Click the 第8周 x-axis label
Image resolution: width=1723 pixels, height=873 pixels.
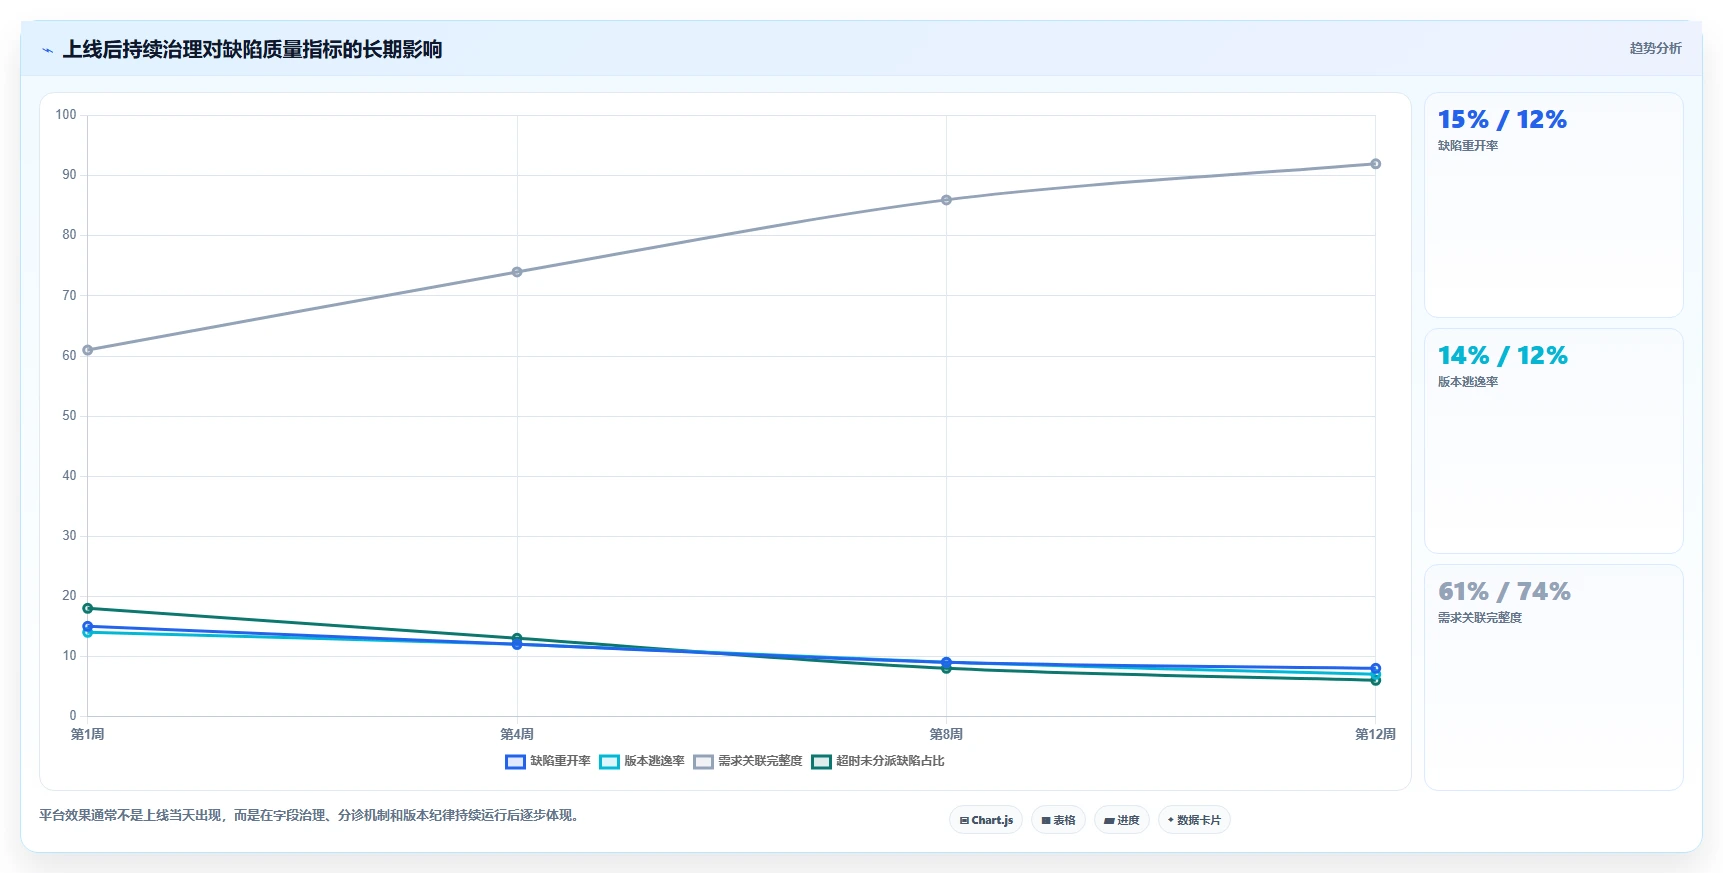[946, 734]
